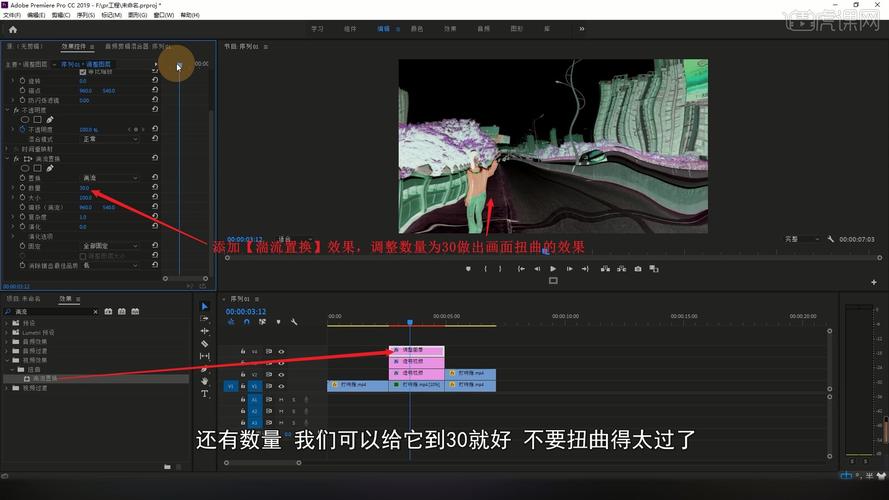Pick the Ripple Edit tool
Screen dimensions: 889x500
205,331
